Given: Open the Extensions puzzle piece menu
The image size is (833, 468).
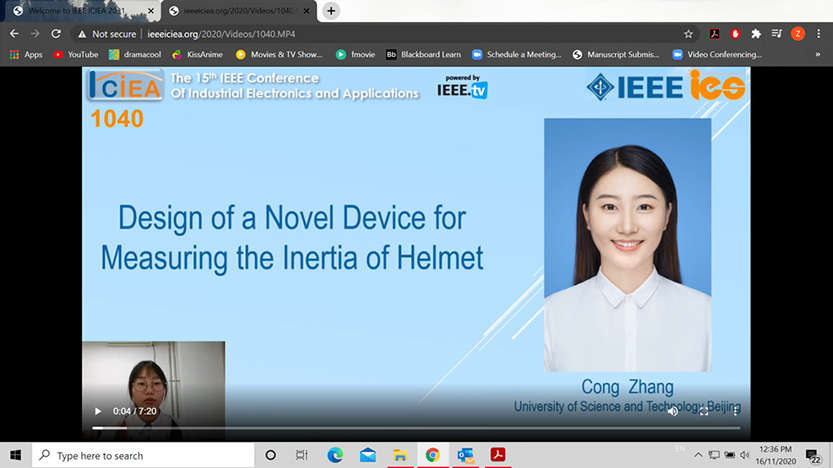Looking at the screenshot, I should coord(756,34).
